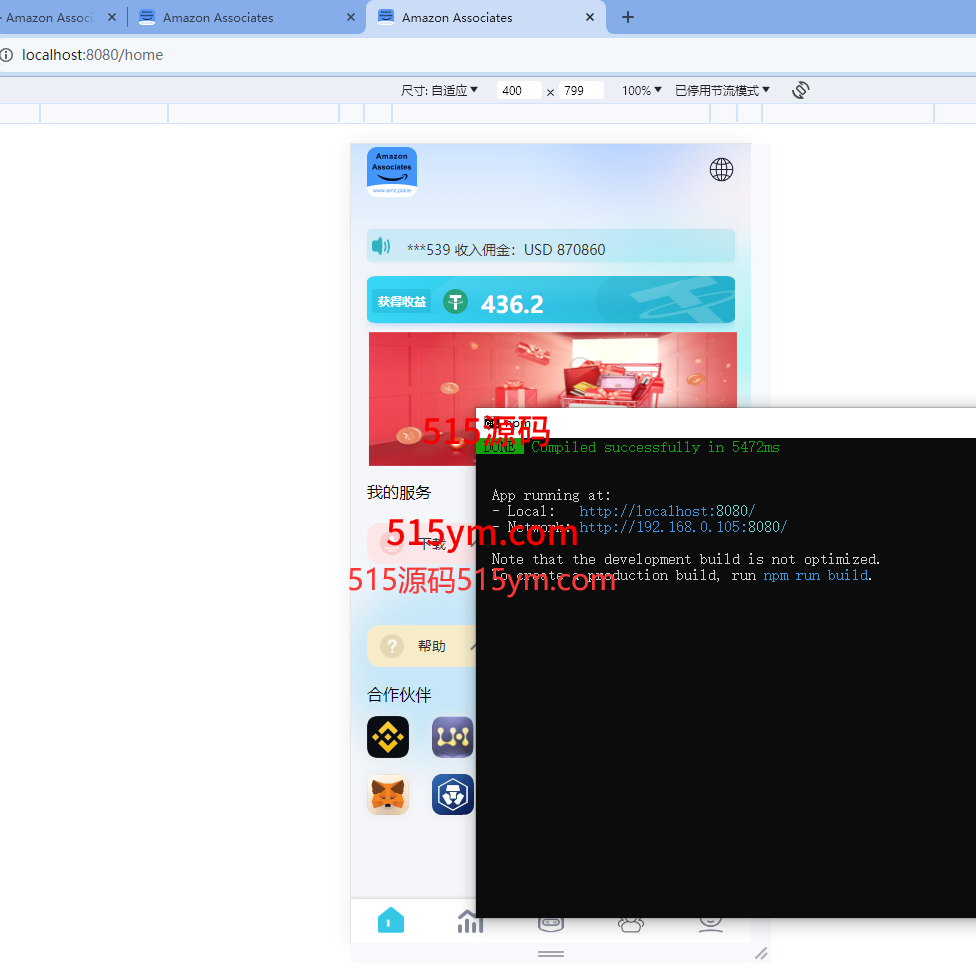Click the 获得收益 earnings button
Image resolution: width=976 pixels, height=971 pixels.
(402, 301)
